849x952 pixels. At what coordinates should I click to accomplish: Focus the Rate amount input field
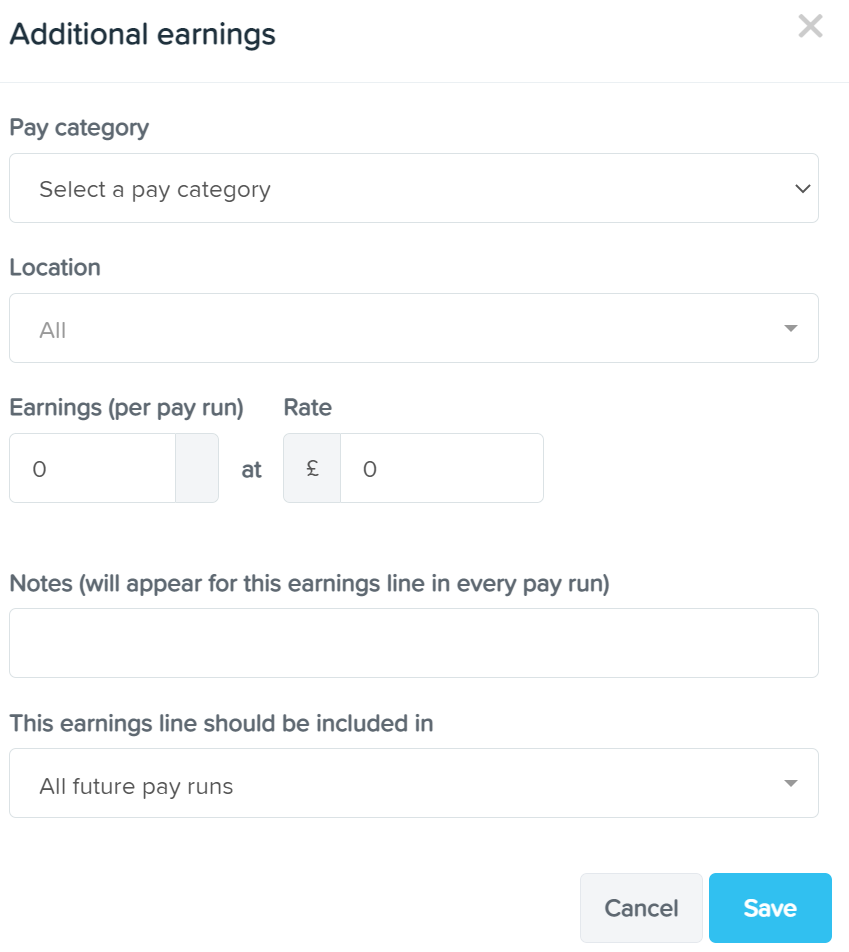(x=442, y=468)
